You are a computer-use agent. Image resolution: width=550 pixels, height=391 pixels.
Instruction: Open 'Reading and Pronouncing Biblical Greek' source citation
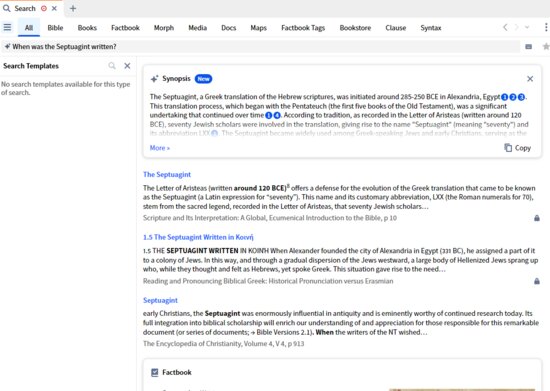[268, 281]
